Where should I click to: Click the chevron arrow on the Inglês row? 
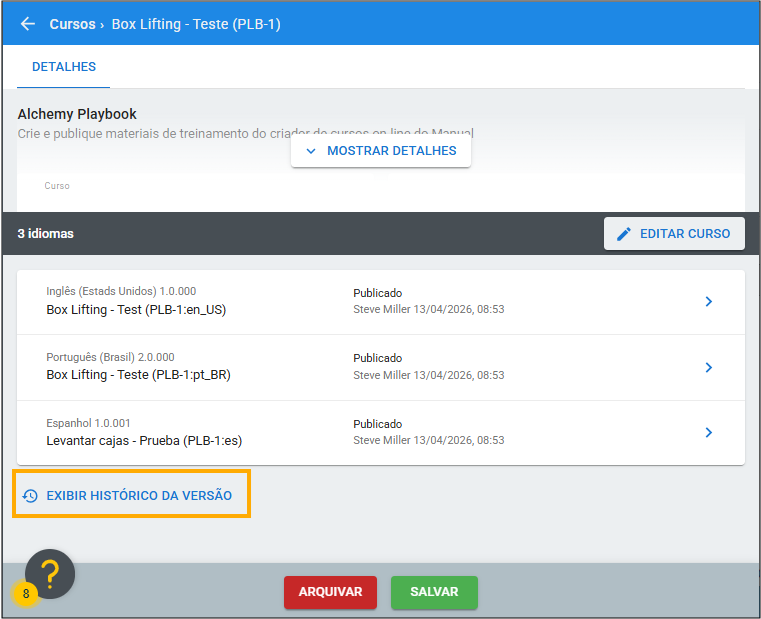pos(708,301)
